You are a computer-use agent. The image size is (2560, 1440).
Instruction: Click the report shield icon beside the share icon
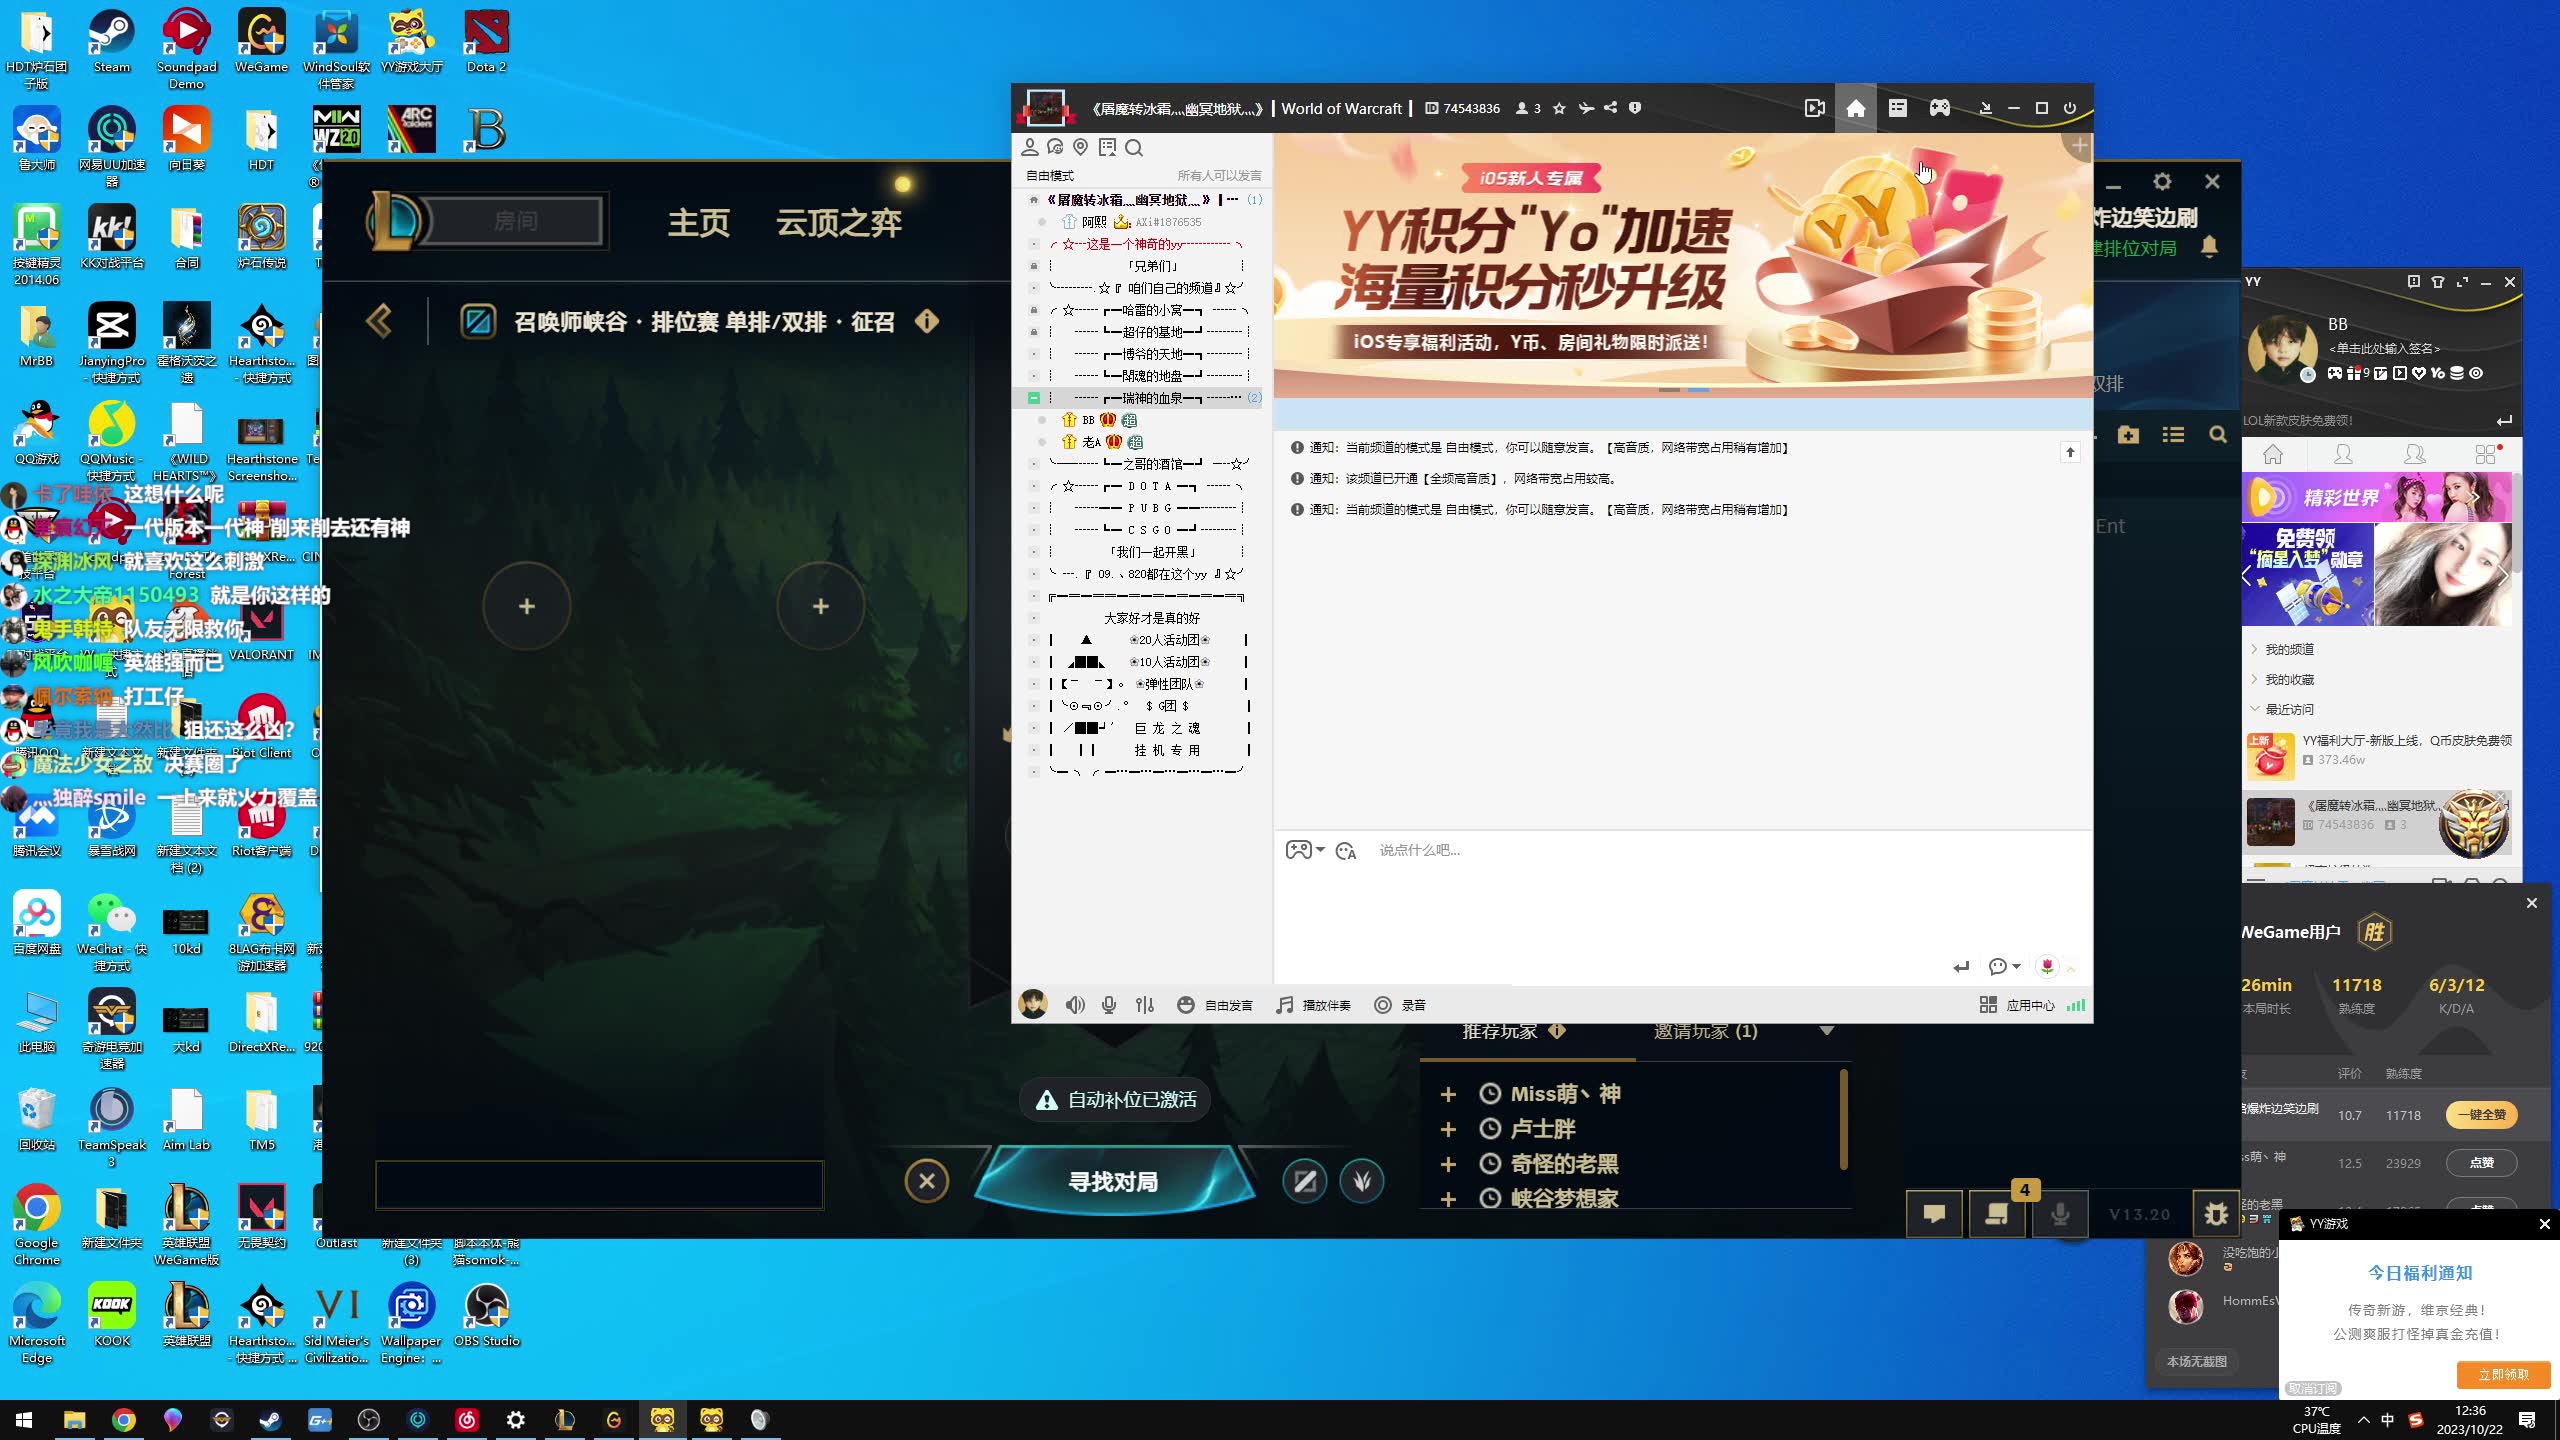pos(1635,108)
